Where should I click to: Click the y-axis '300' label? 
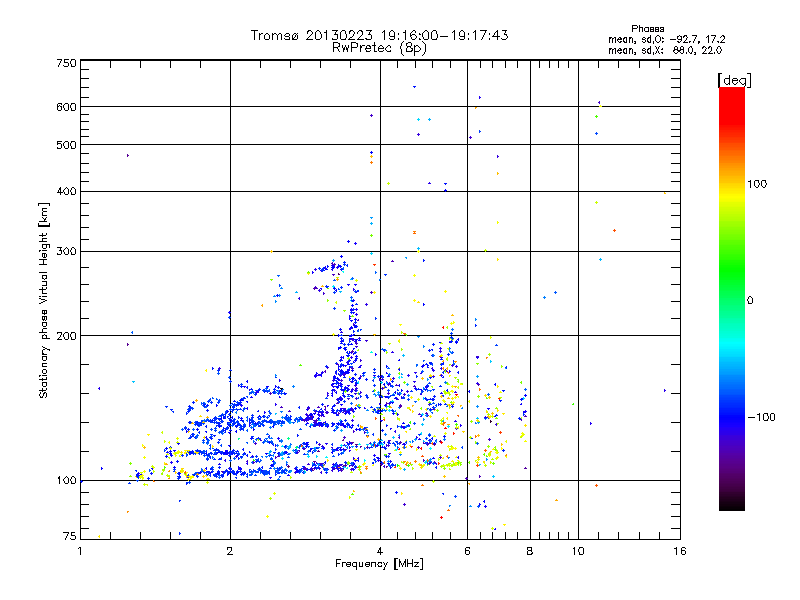tap(67, 252)
